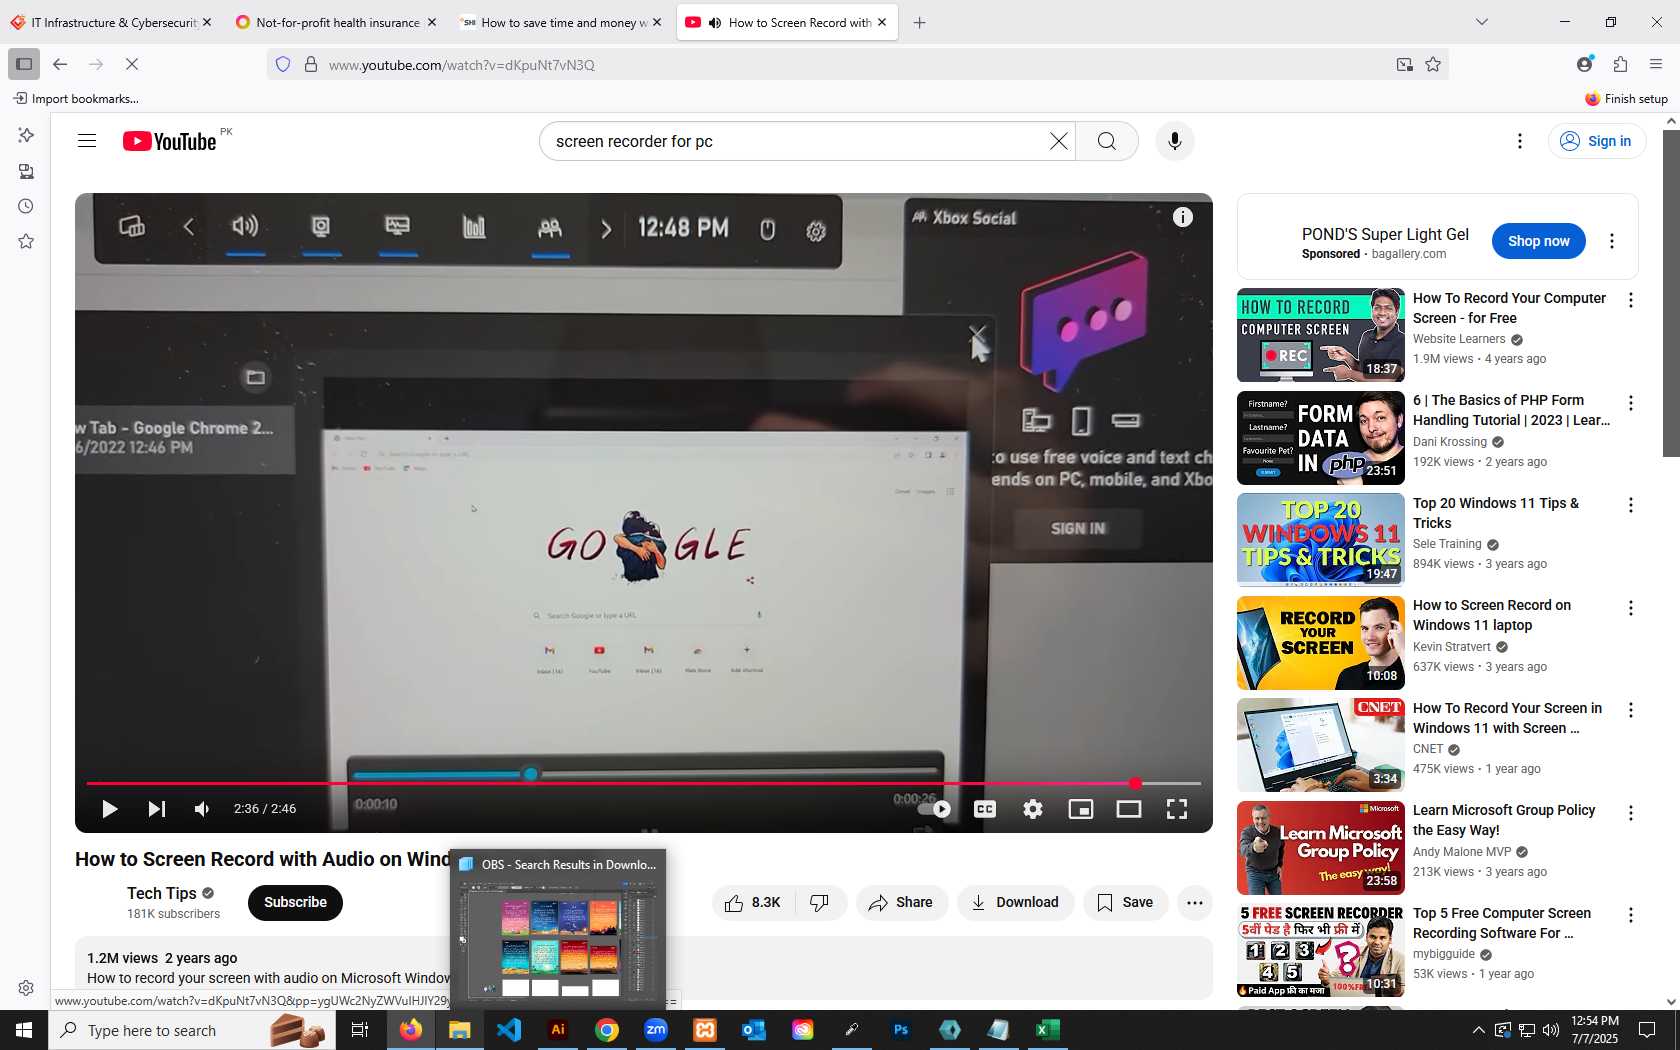Open menu for Basics of PHP Form Handling video
This screenshot has height=1050, width=1680.
click(x=1631, y=403)
